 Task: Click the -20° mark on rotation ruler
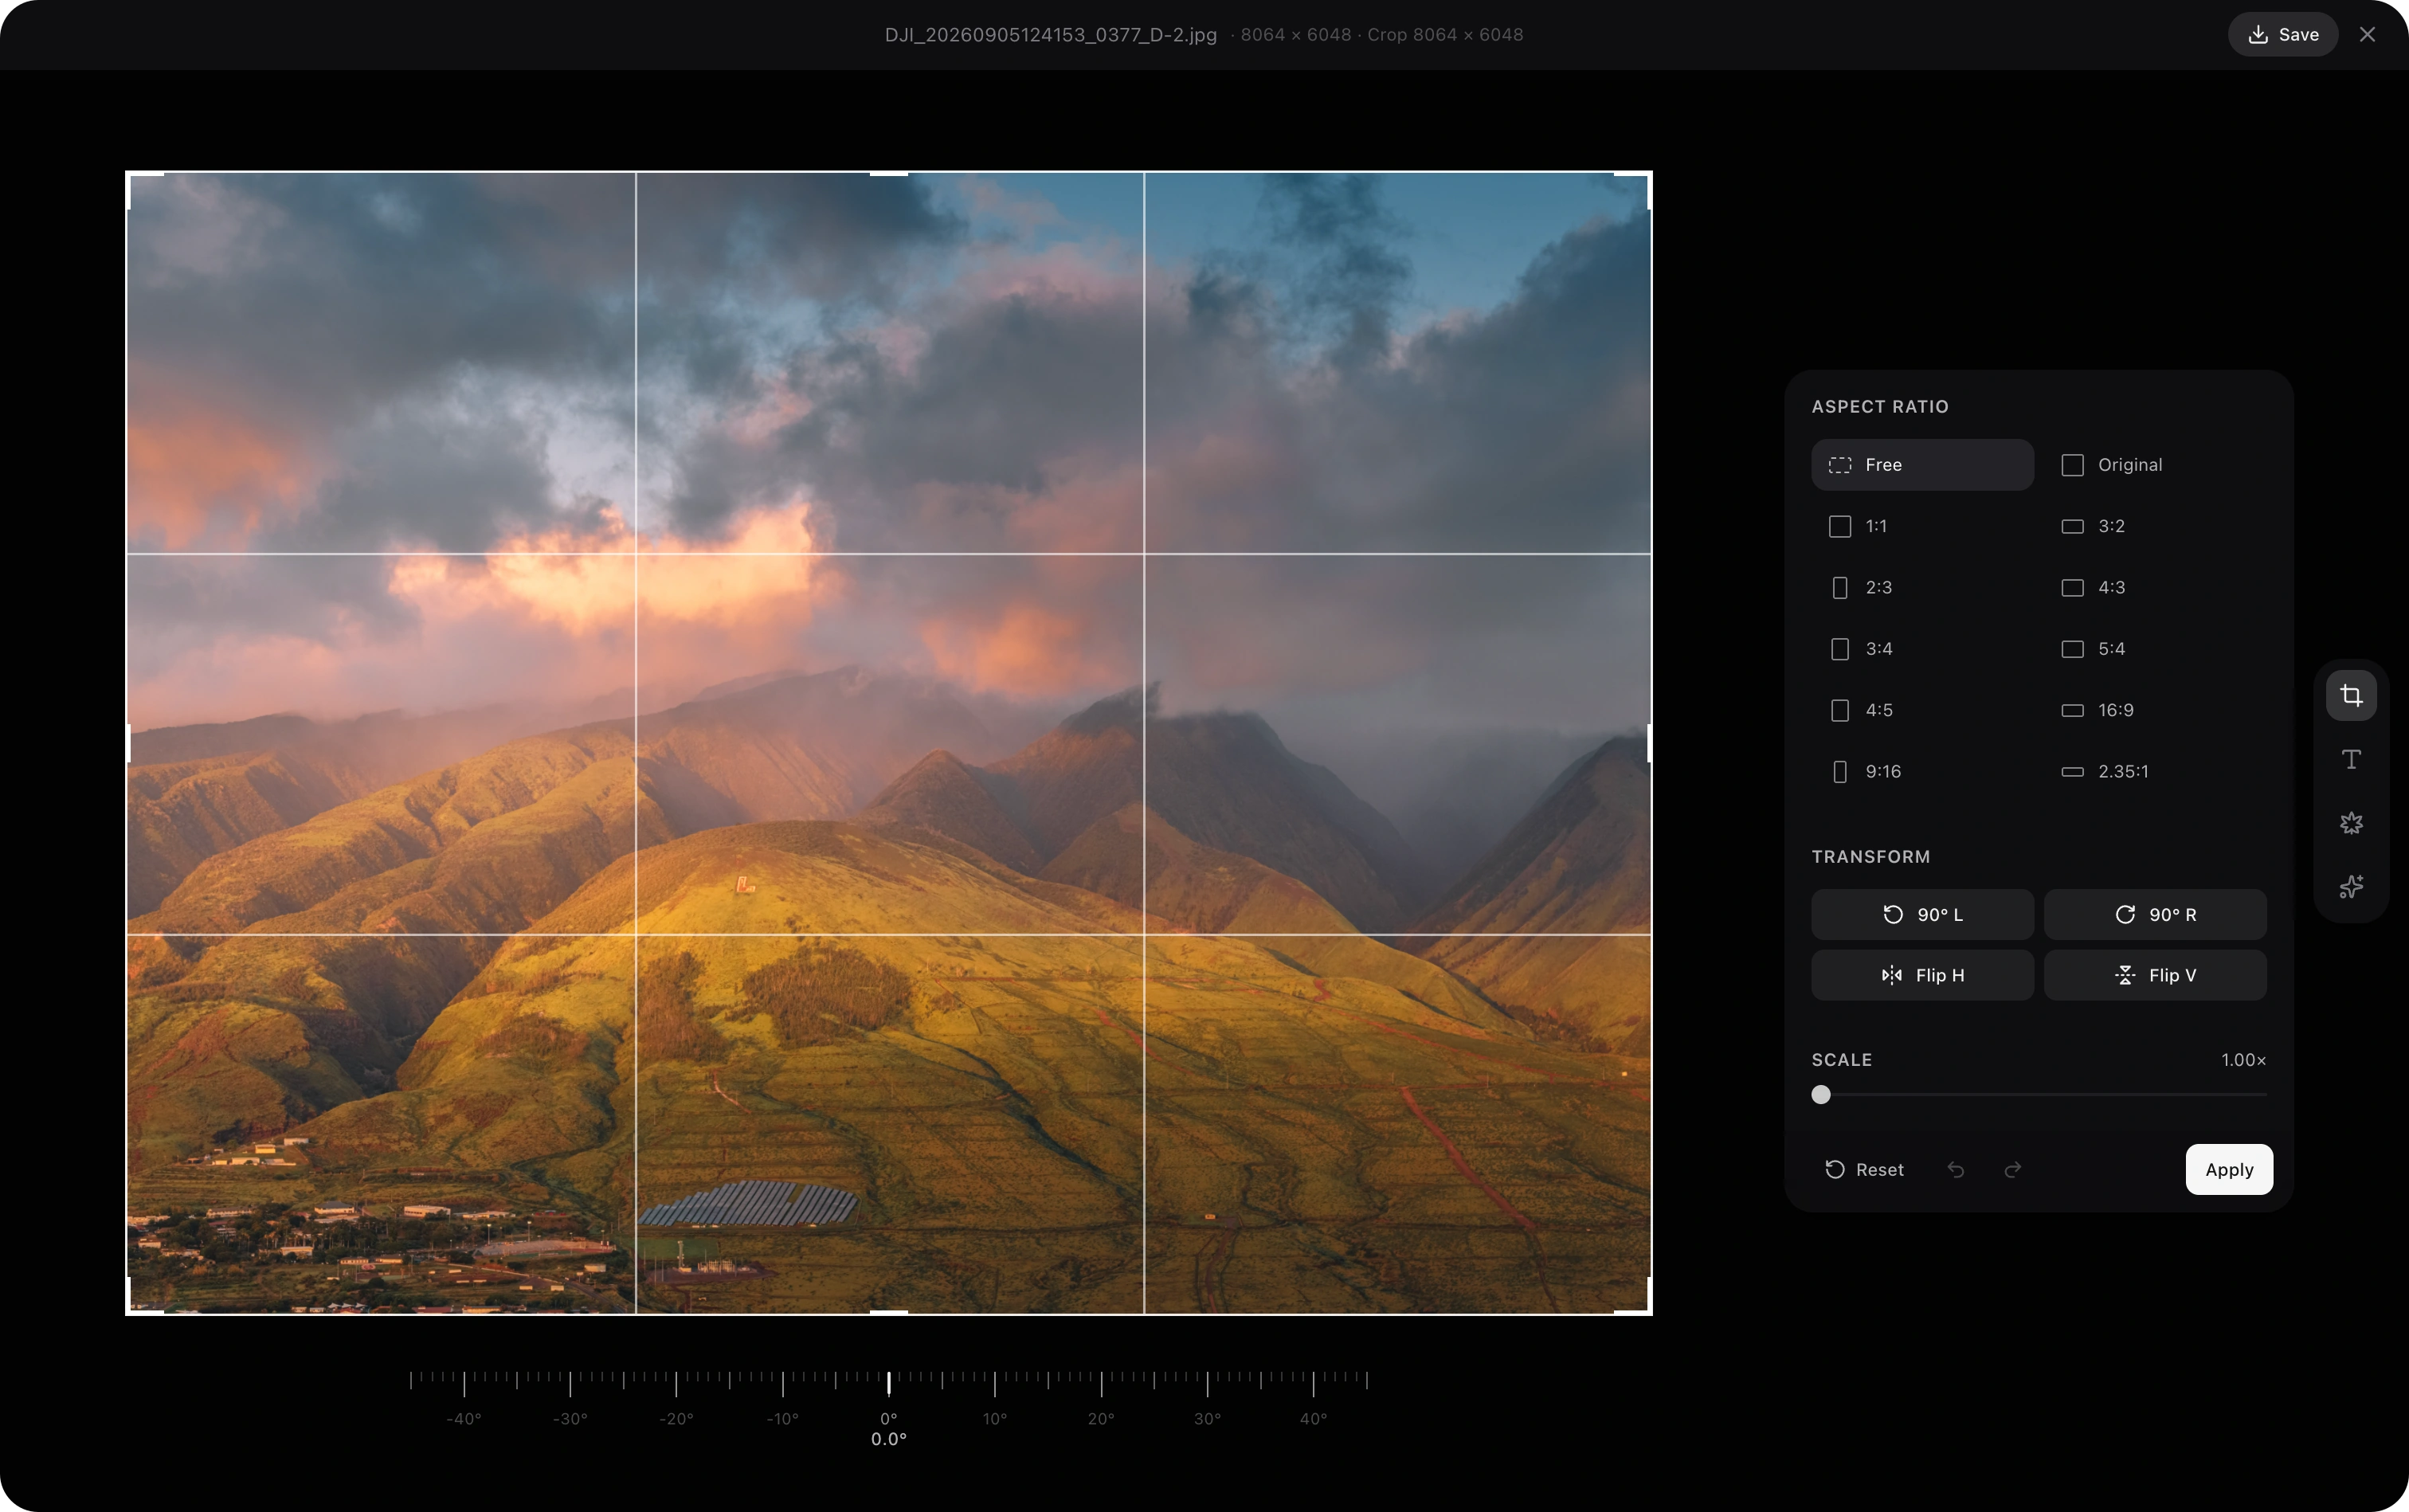coord(676,1418)
